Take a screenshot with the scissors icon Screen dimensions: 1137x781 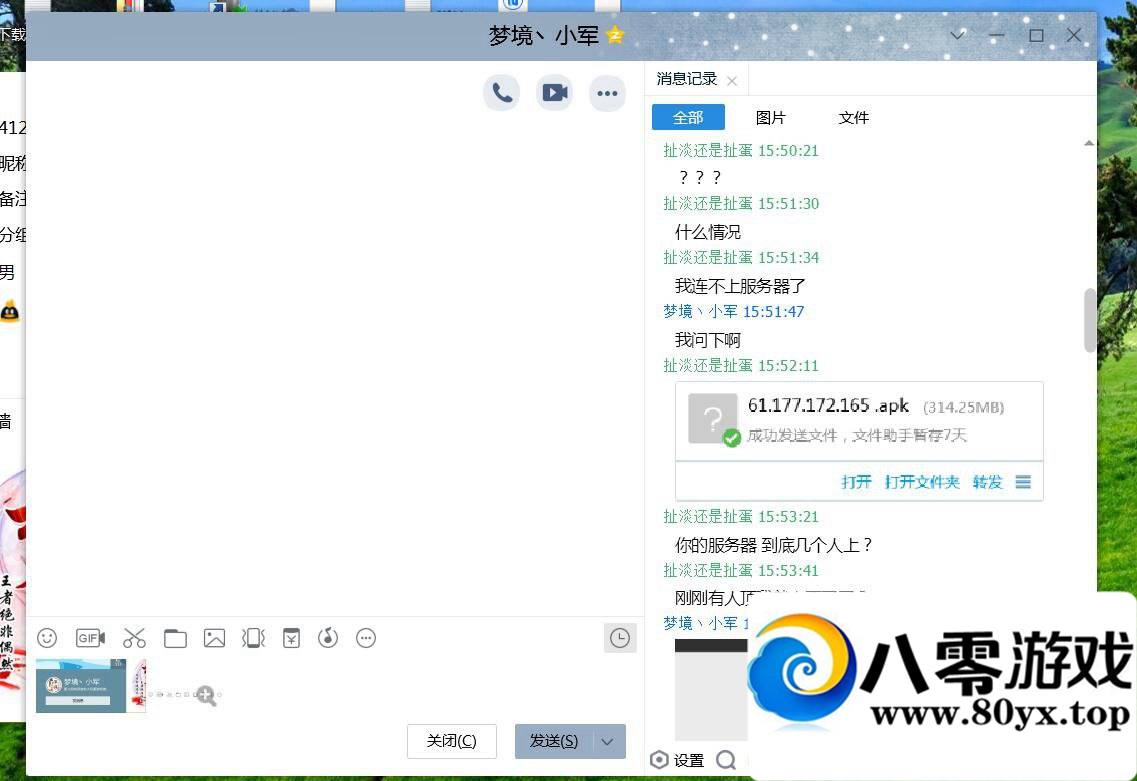[134, 637]
